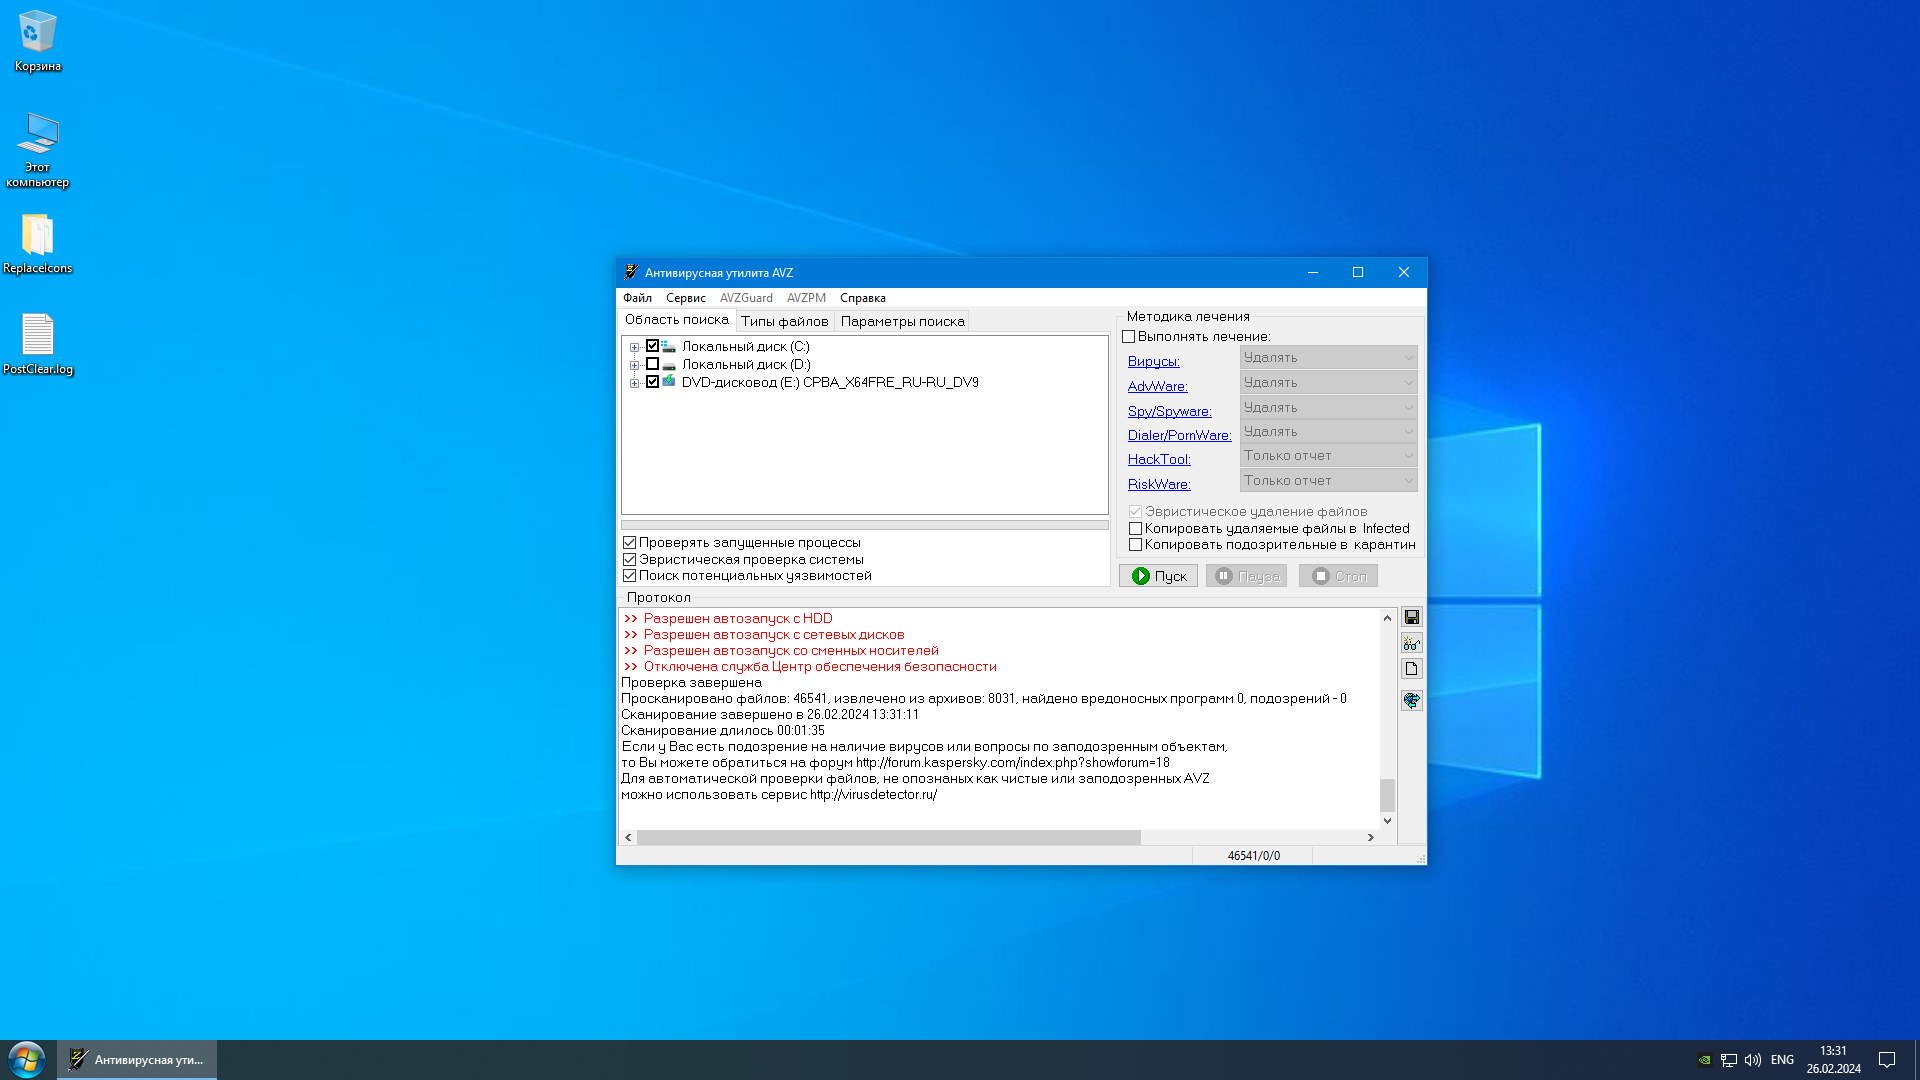Image resolution: width=1920 pixels, height=1080 pixels.
Task: Open the RiskWare action dropdown
Action: 1328,481
